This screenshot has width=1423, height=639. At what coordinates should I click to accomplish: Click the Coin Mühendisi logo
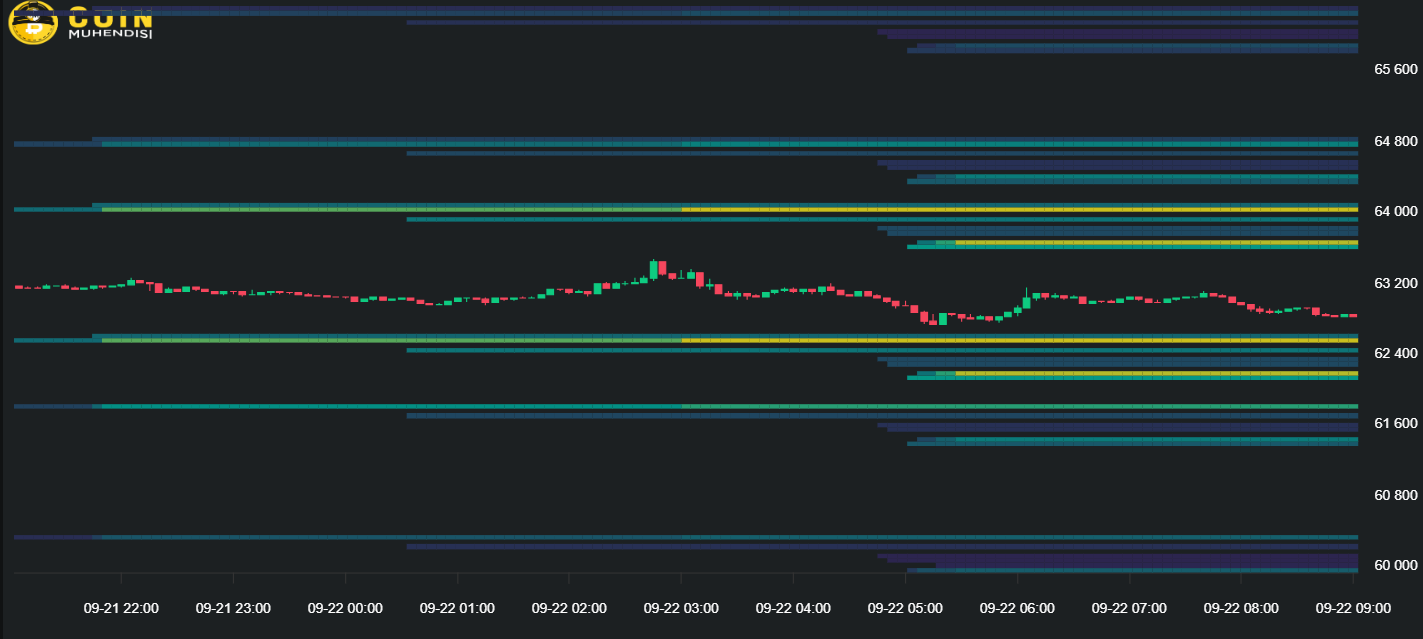80,22
